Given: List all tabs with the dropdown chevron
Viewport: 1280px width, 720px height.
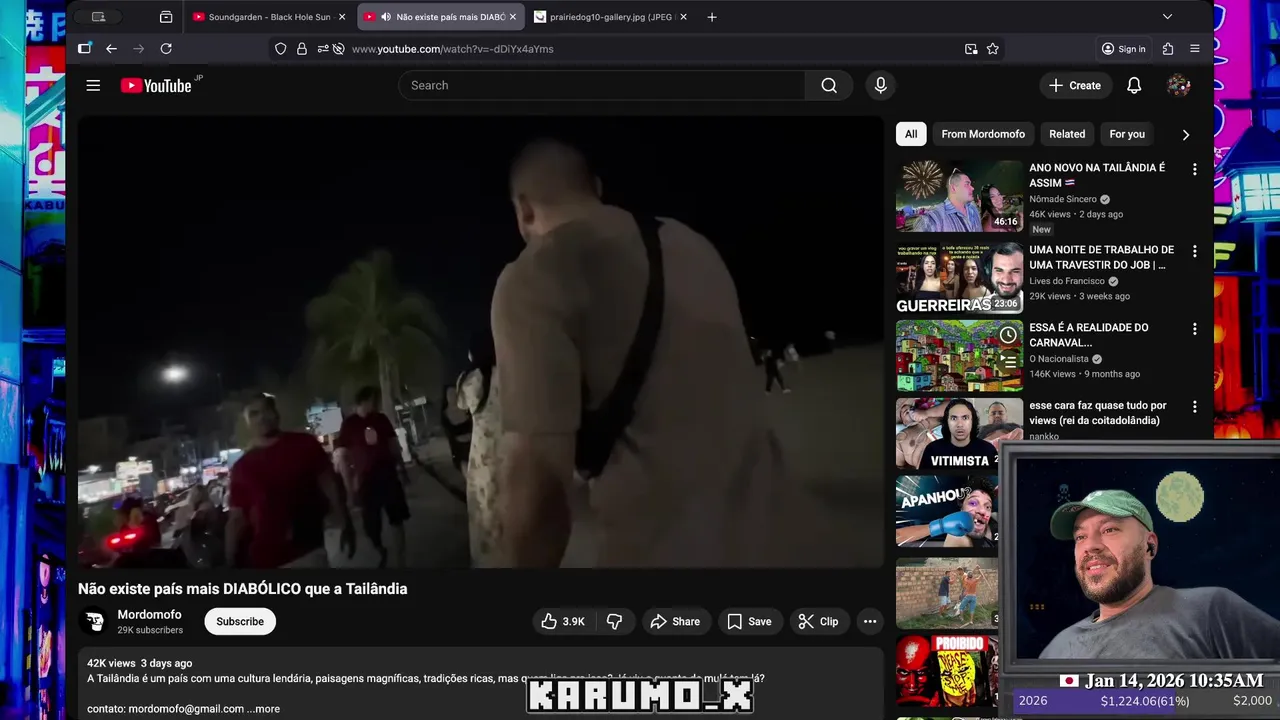Looking at the screenshot, I should click(x=1167, y=17).
